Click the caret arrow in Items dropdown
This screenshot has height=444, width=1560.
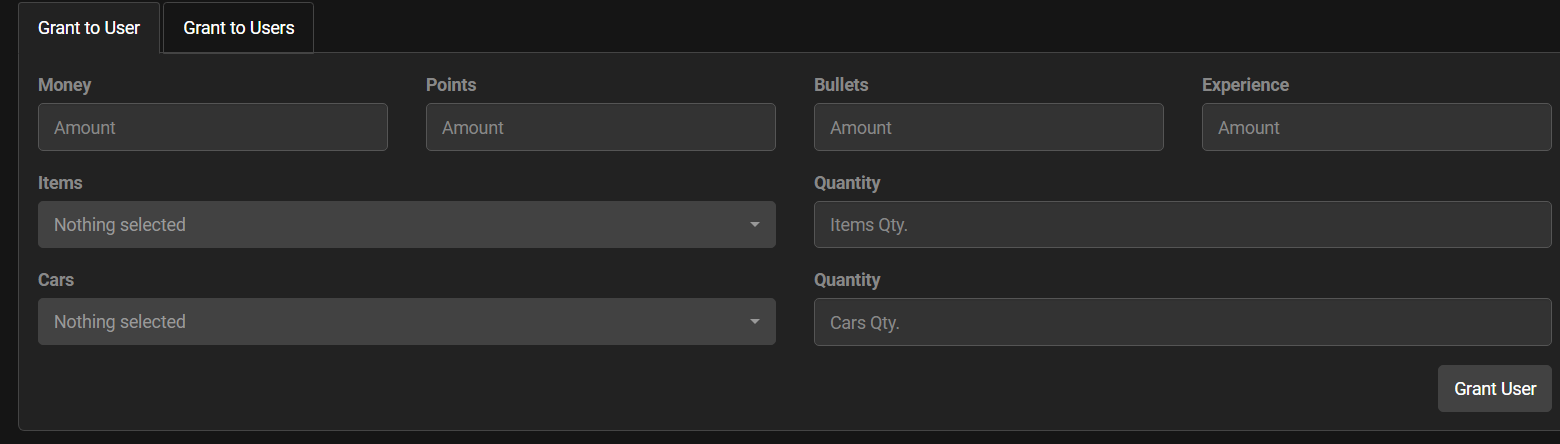755,225
